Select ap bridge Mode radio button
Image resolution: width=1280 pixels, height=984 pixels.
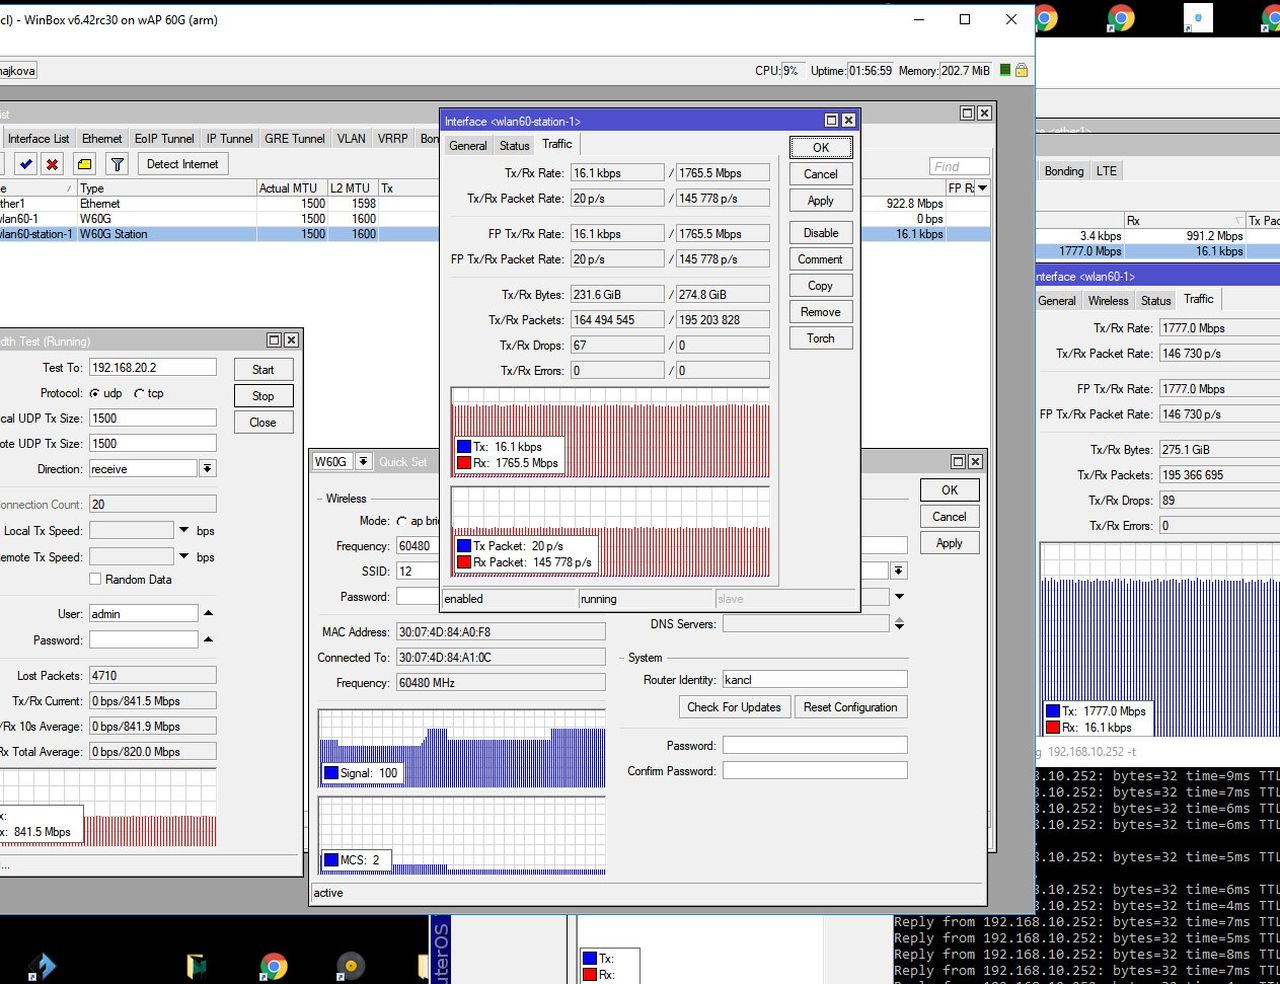click(x=402, y=521)
